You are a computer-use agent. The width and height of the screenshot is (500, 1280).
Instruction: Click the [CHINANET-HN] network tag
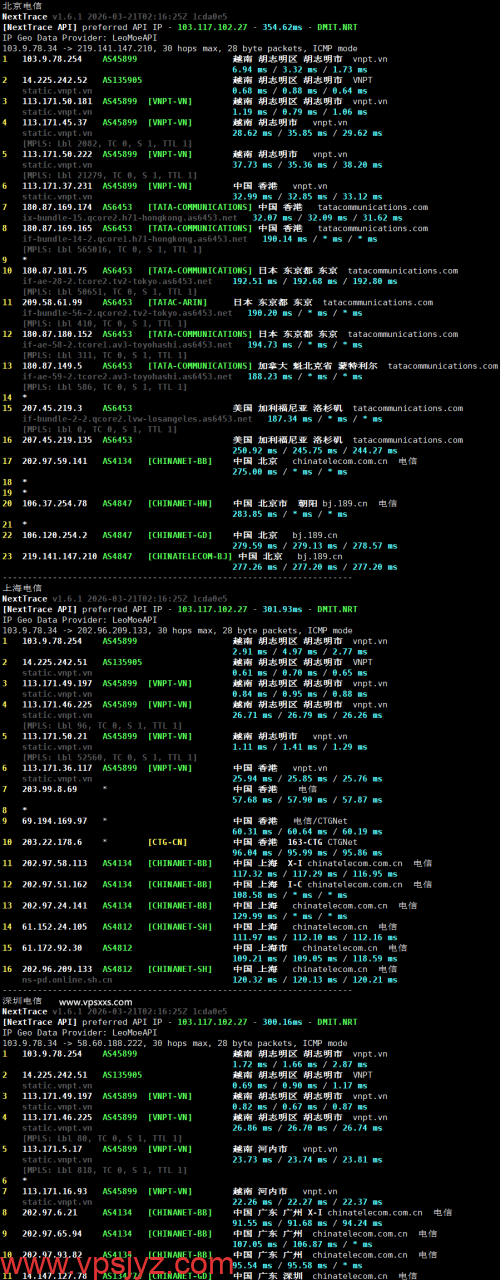coord(180,503)
